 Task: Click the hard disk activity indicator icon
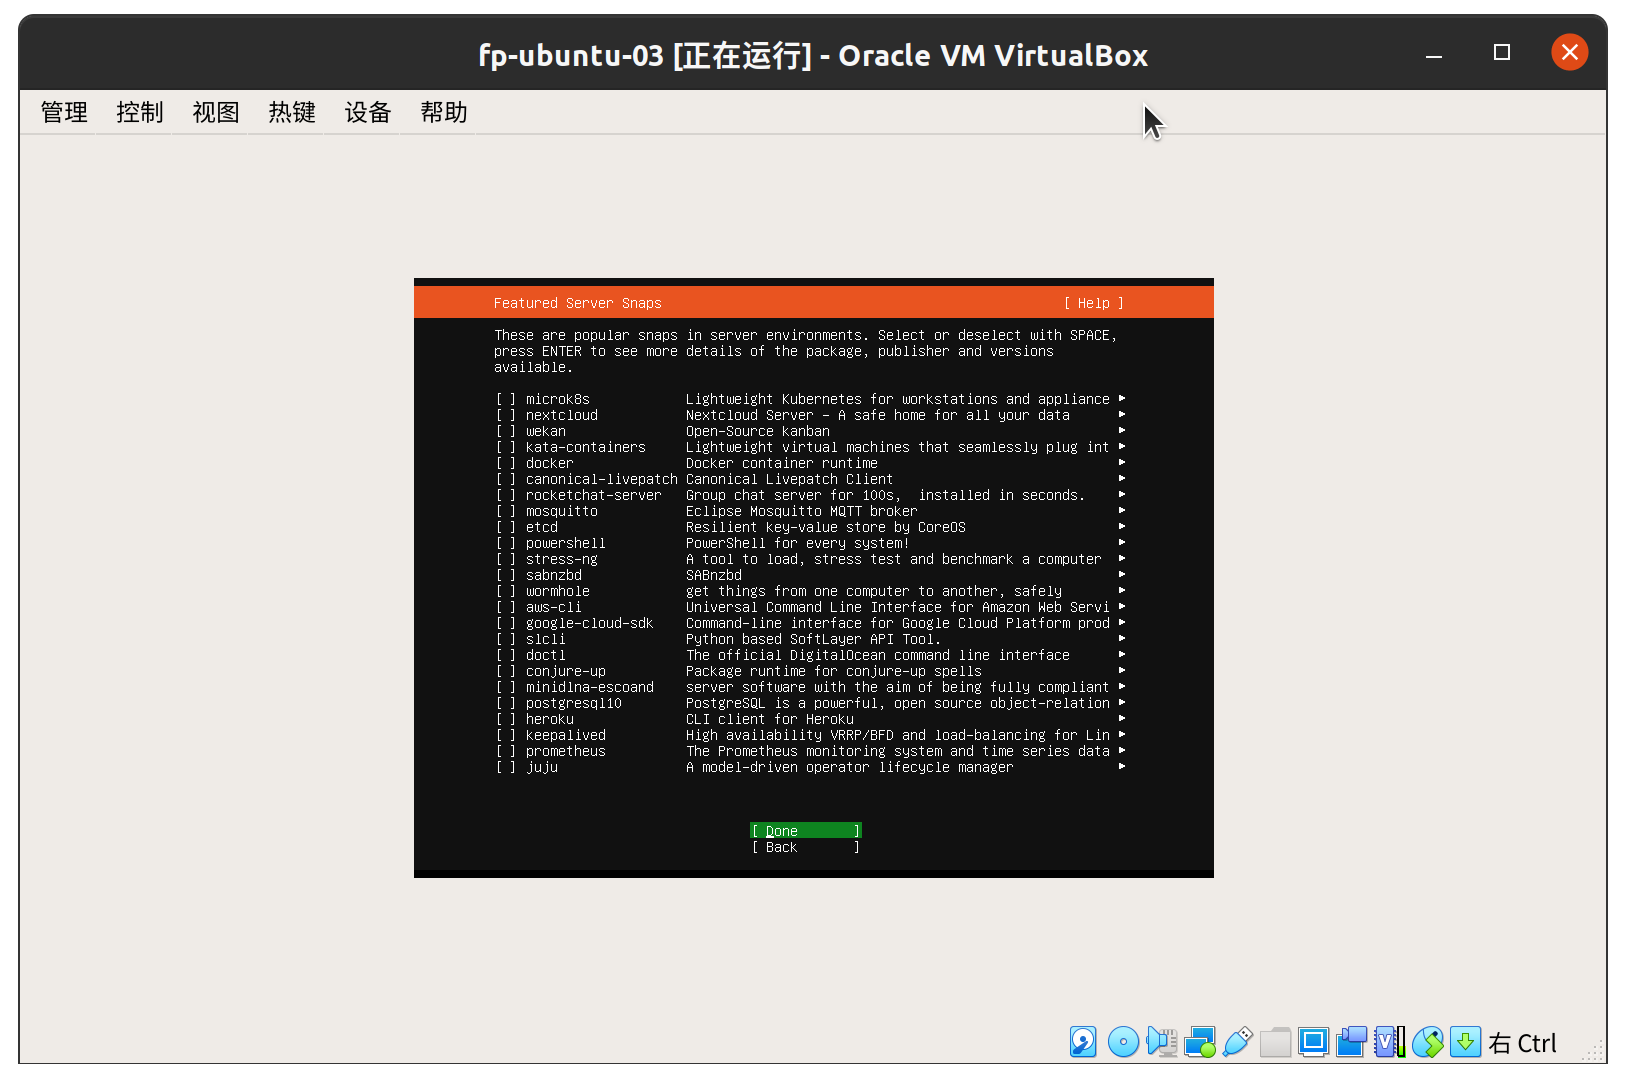[1083, 1042]
